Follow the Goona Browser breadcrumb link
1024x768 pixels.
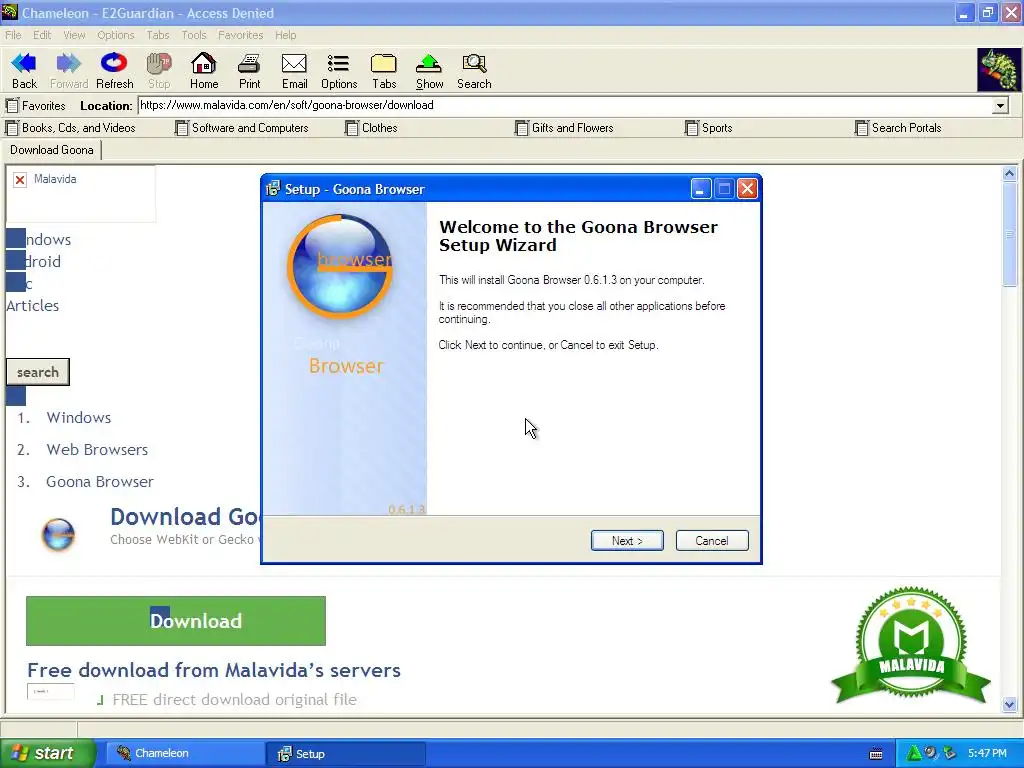pyautogui.click(x=99, y=481)
